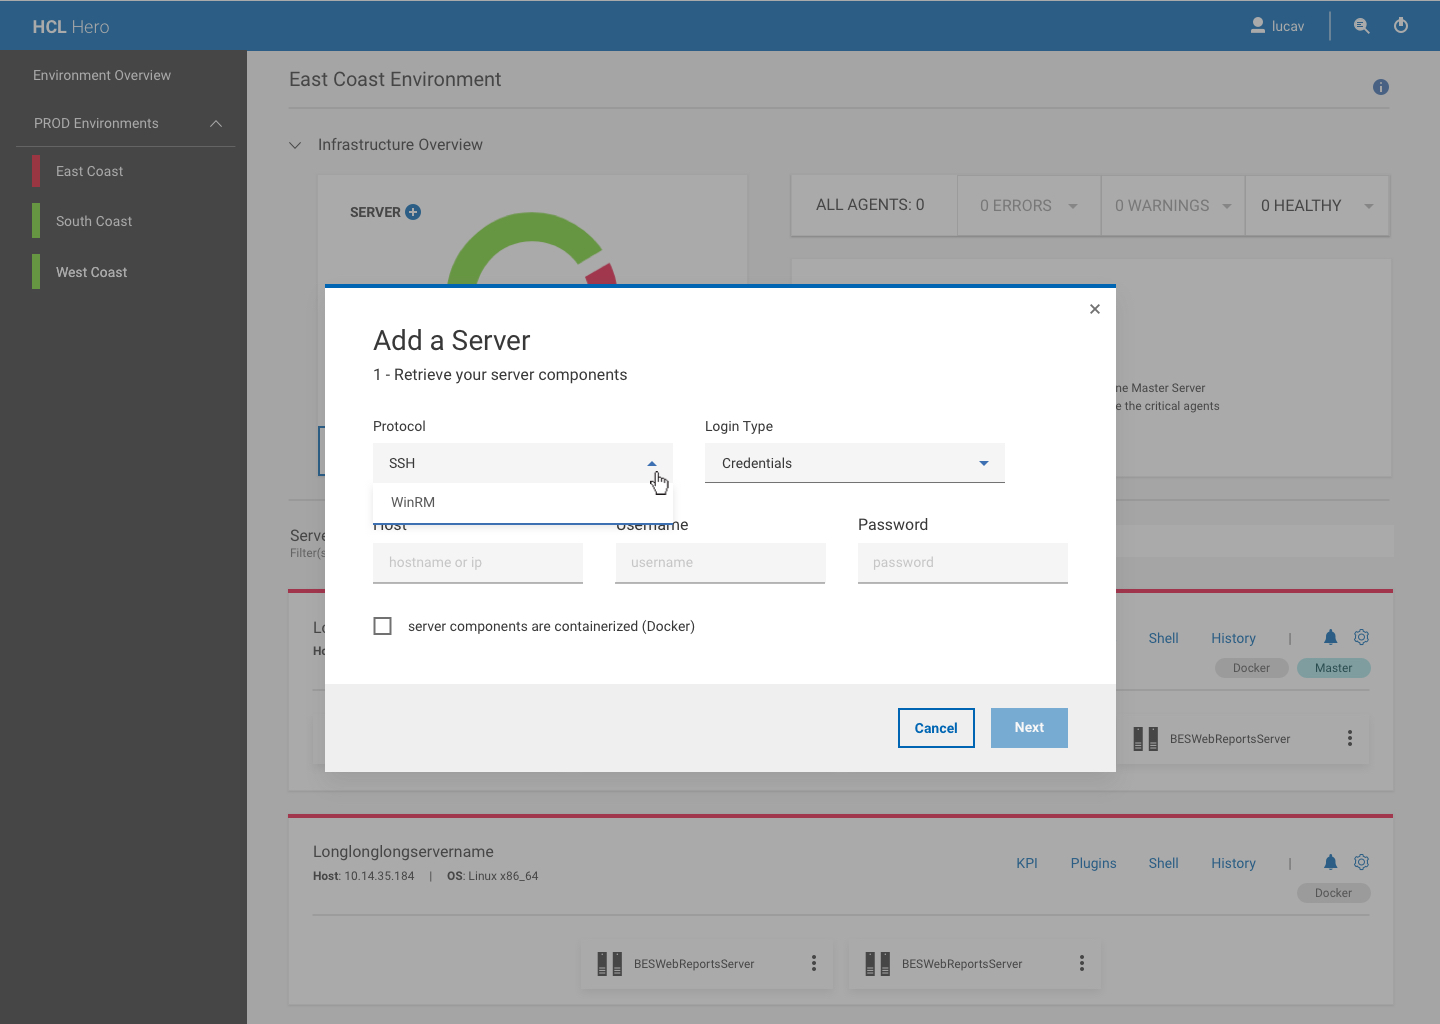Collapse the PROD Environments section
1440x1024 pixels.
[216, 123]
